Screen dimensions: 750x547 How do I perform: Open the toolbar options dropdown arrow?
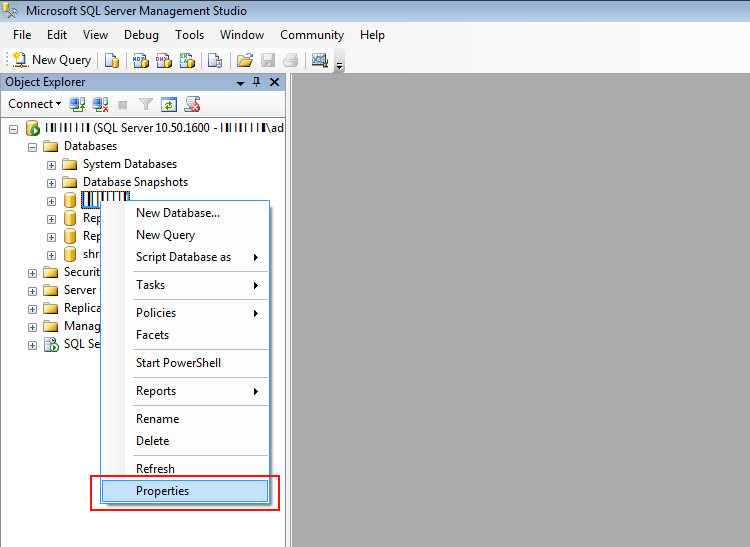coord(340,66)
